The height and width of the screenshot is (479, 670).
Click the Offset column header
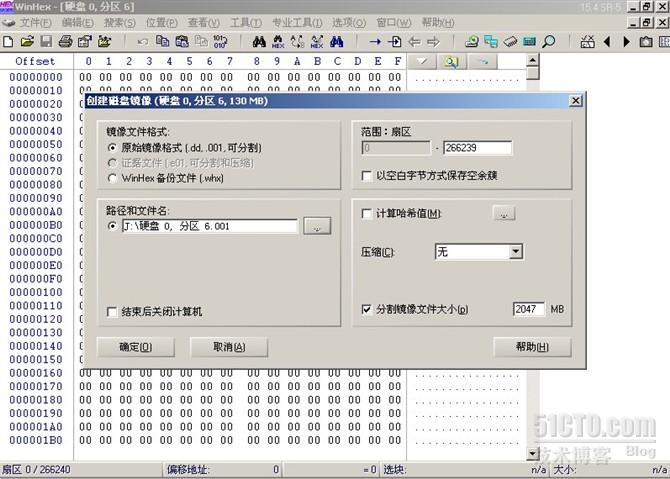tap(35, 62)
